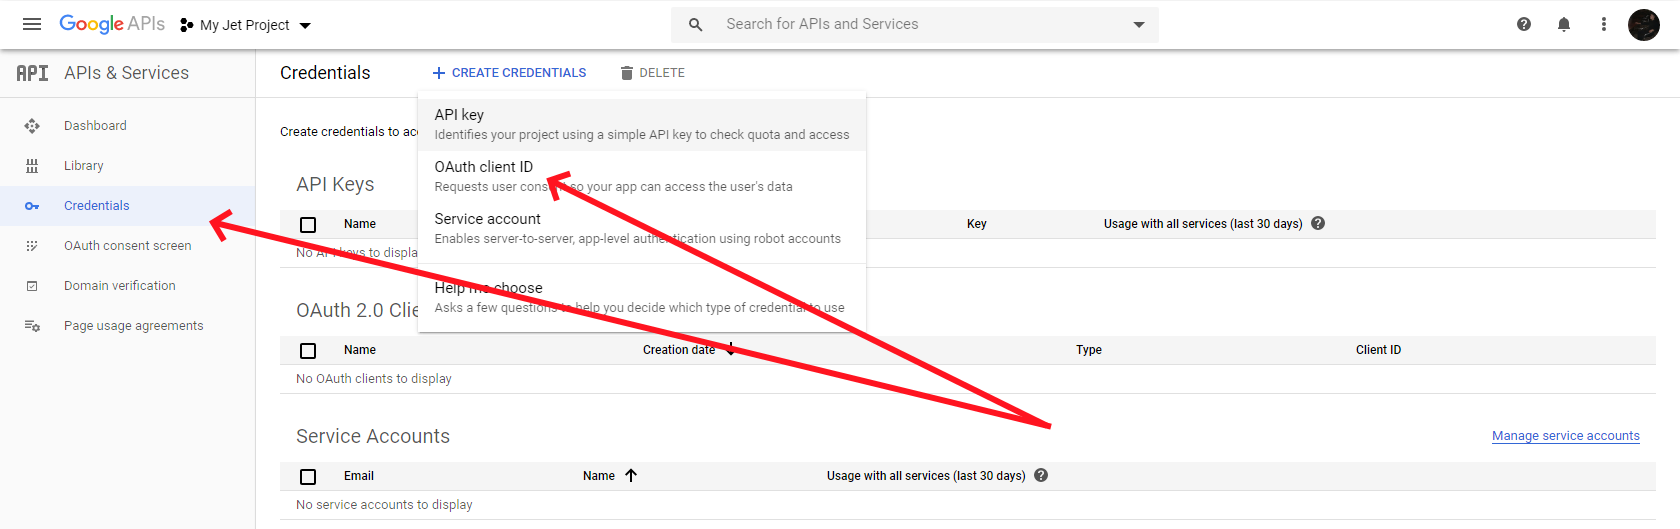Choose OAuth client ID option
This screenshot has height=529, width=1680.
pyautogui.click(x=642, y=176)
